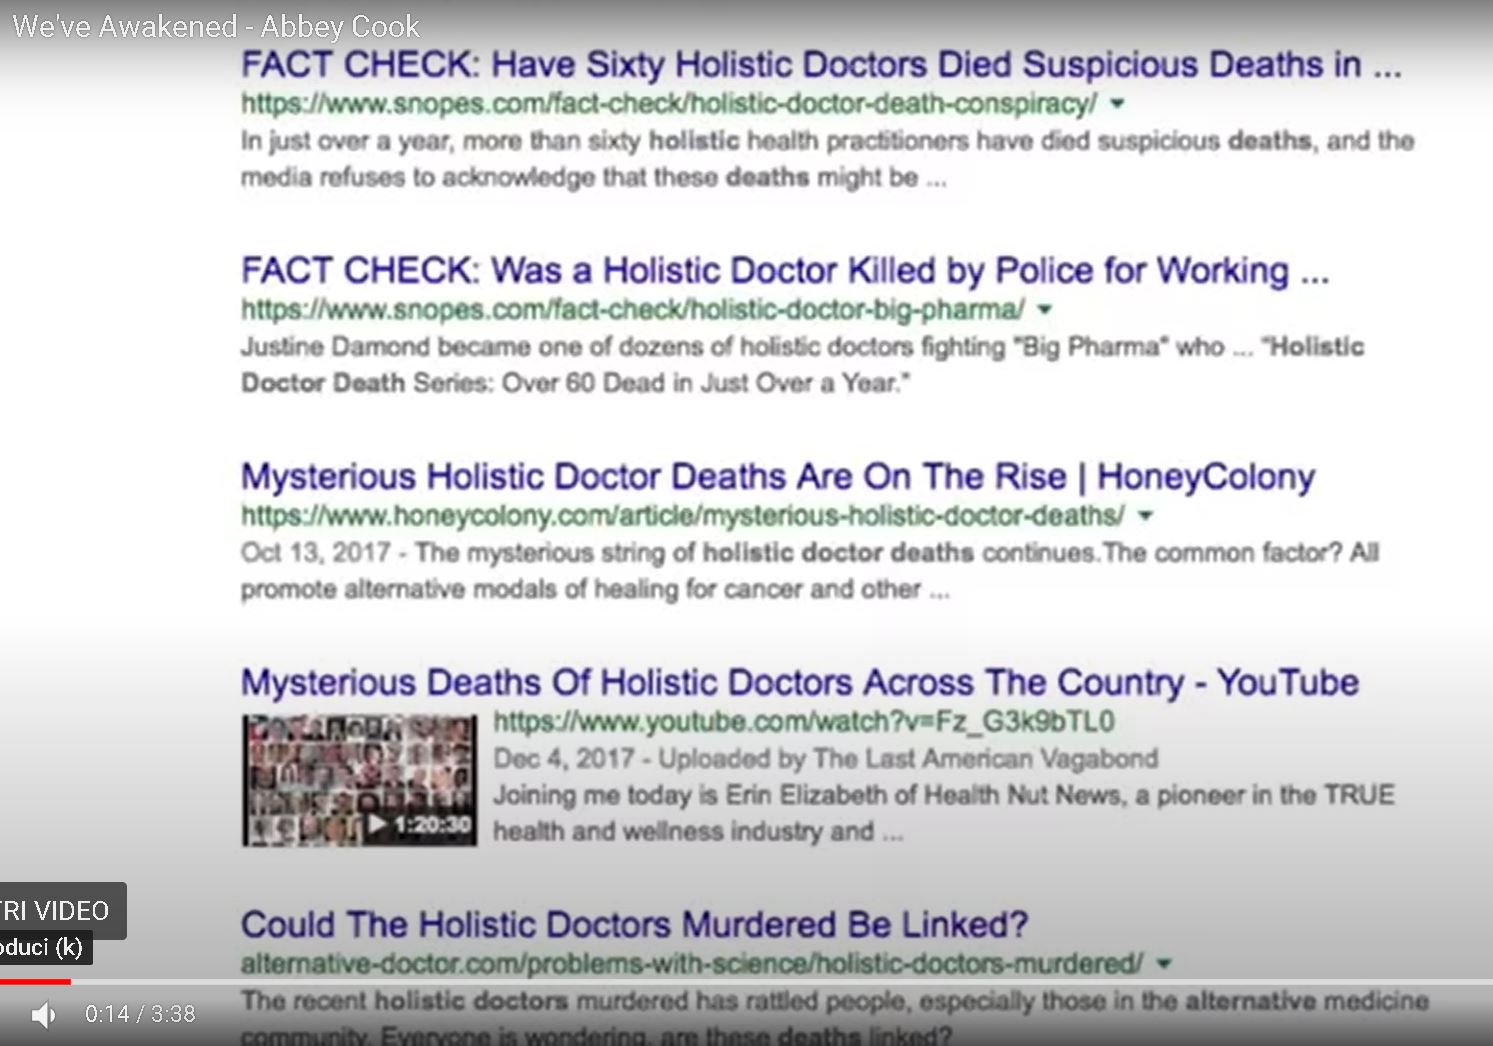Open Mysterious Holistic Doctor Deaths Are On The Rise result
Viewport: 1493px width, 1046px height.
778,477
